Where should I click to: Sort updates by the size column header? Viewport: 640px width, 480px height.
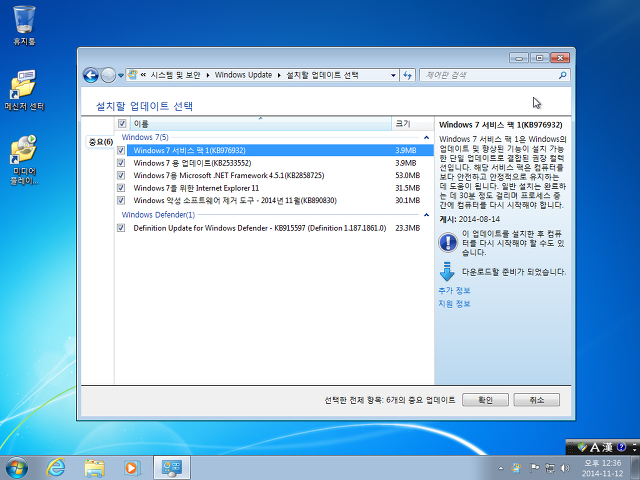[x=412, y=123]
